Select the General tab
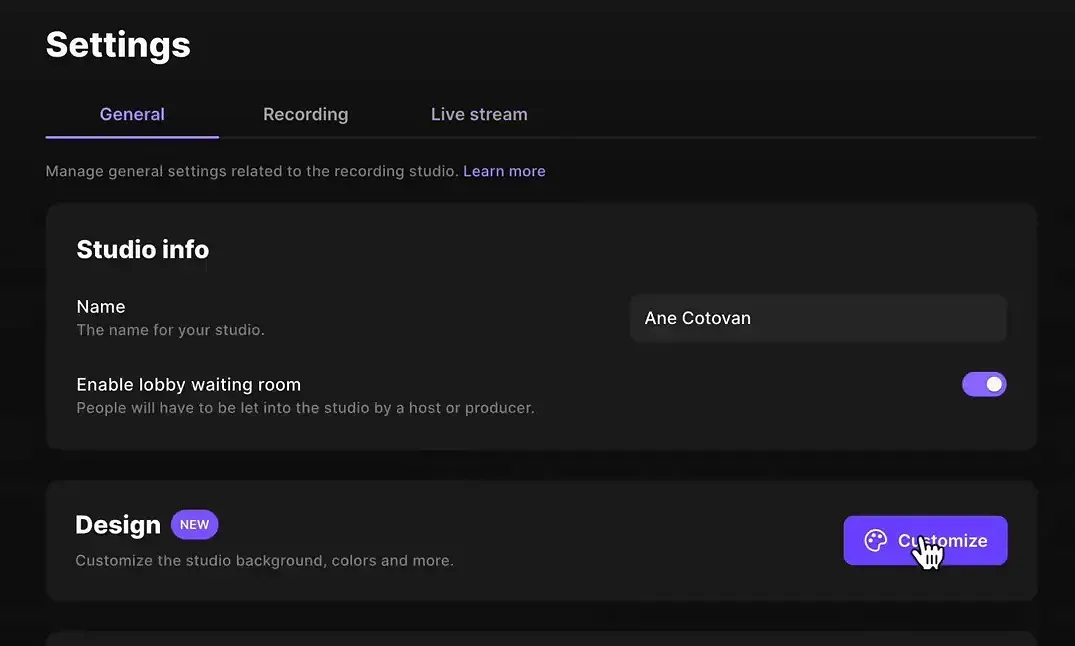Screen dimensions: 1075x646 131,114
